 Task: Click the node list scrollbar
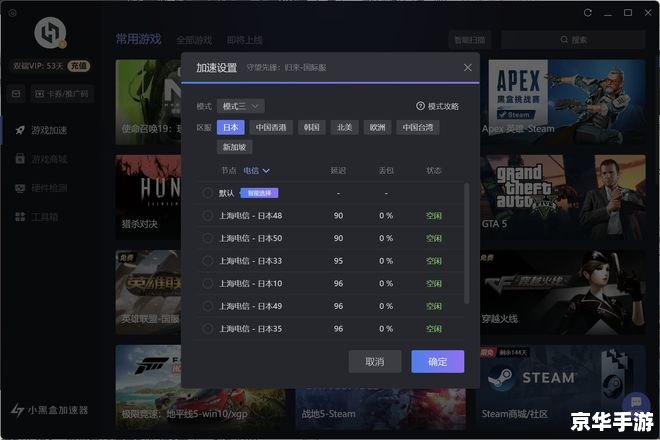[466, 243]
